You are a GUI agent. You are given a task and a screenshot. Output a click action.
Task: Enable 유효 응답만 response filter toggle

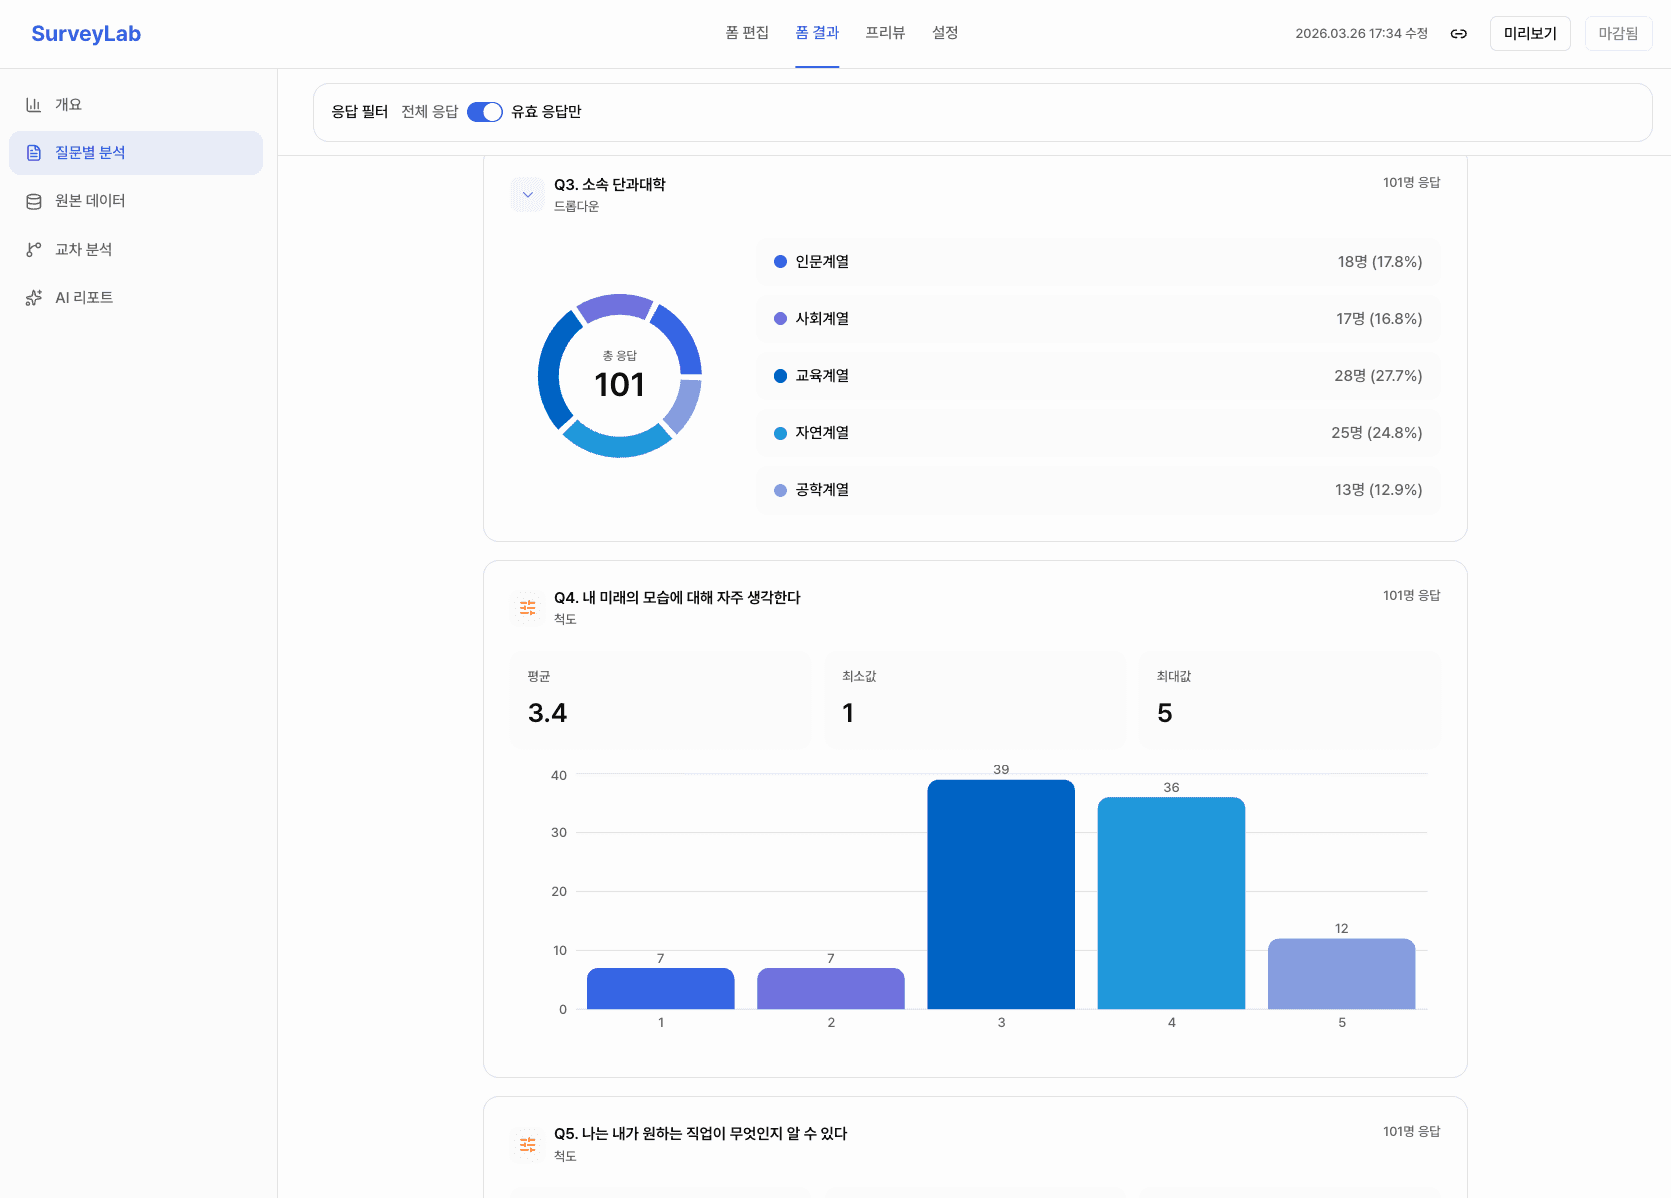coord(484,112)
